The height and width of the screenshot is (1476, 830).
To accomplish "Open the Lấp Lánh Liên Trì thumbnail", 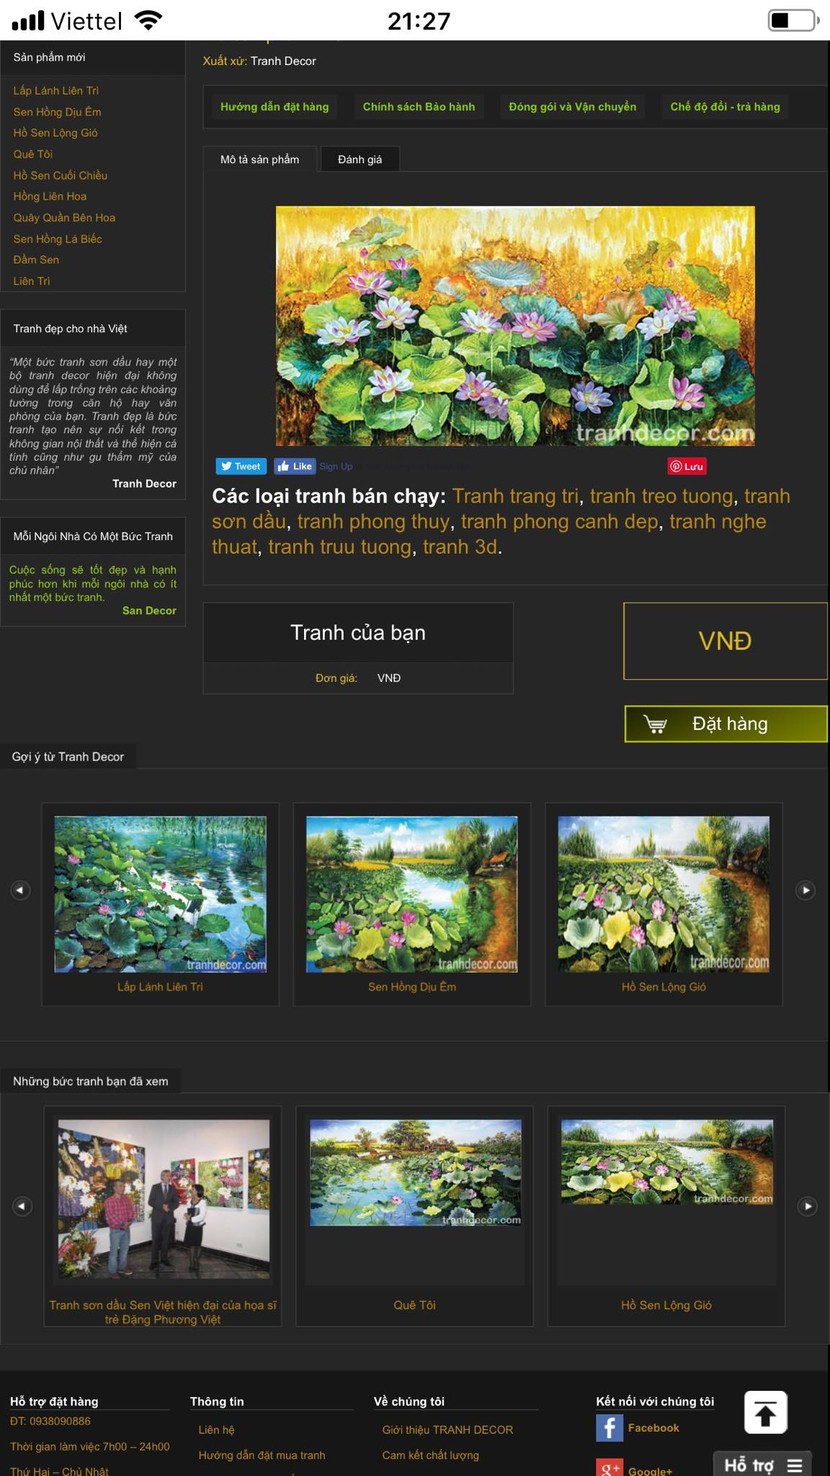I will [160, 894].
